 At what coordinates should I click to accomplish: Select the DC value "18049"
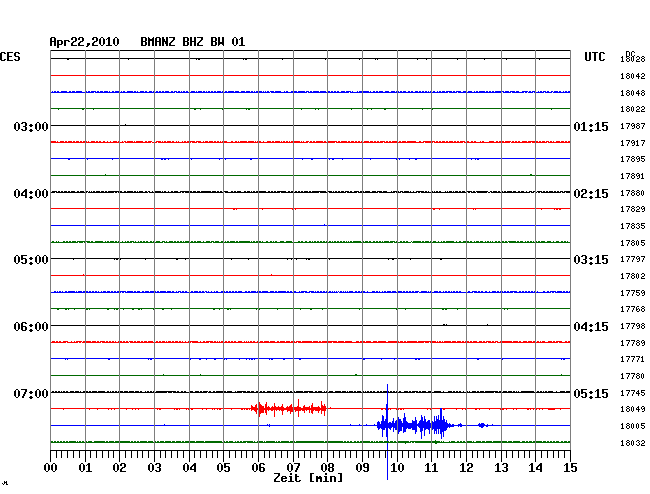point(633,409)
